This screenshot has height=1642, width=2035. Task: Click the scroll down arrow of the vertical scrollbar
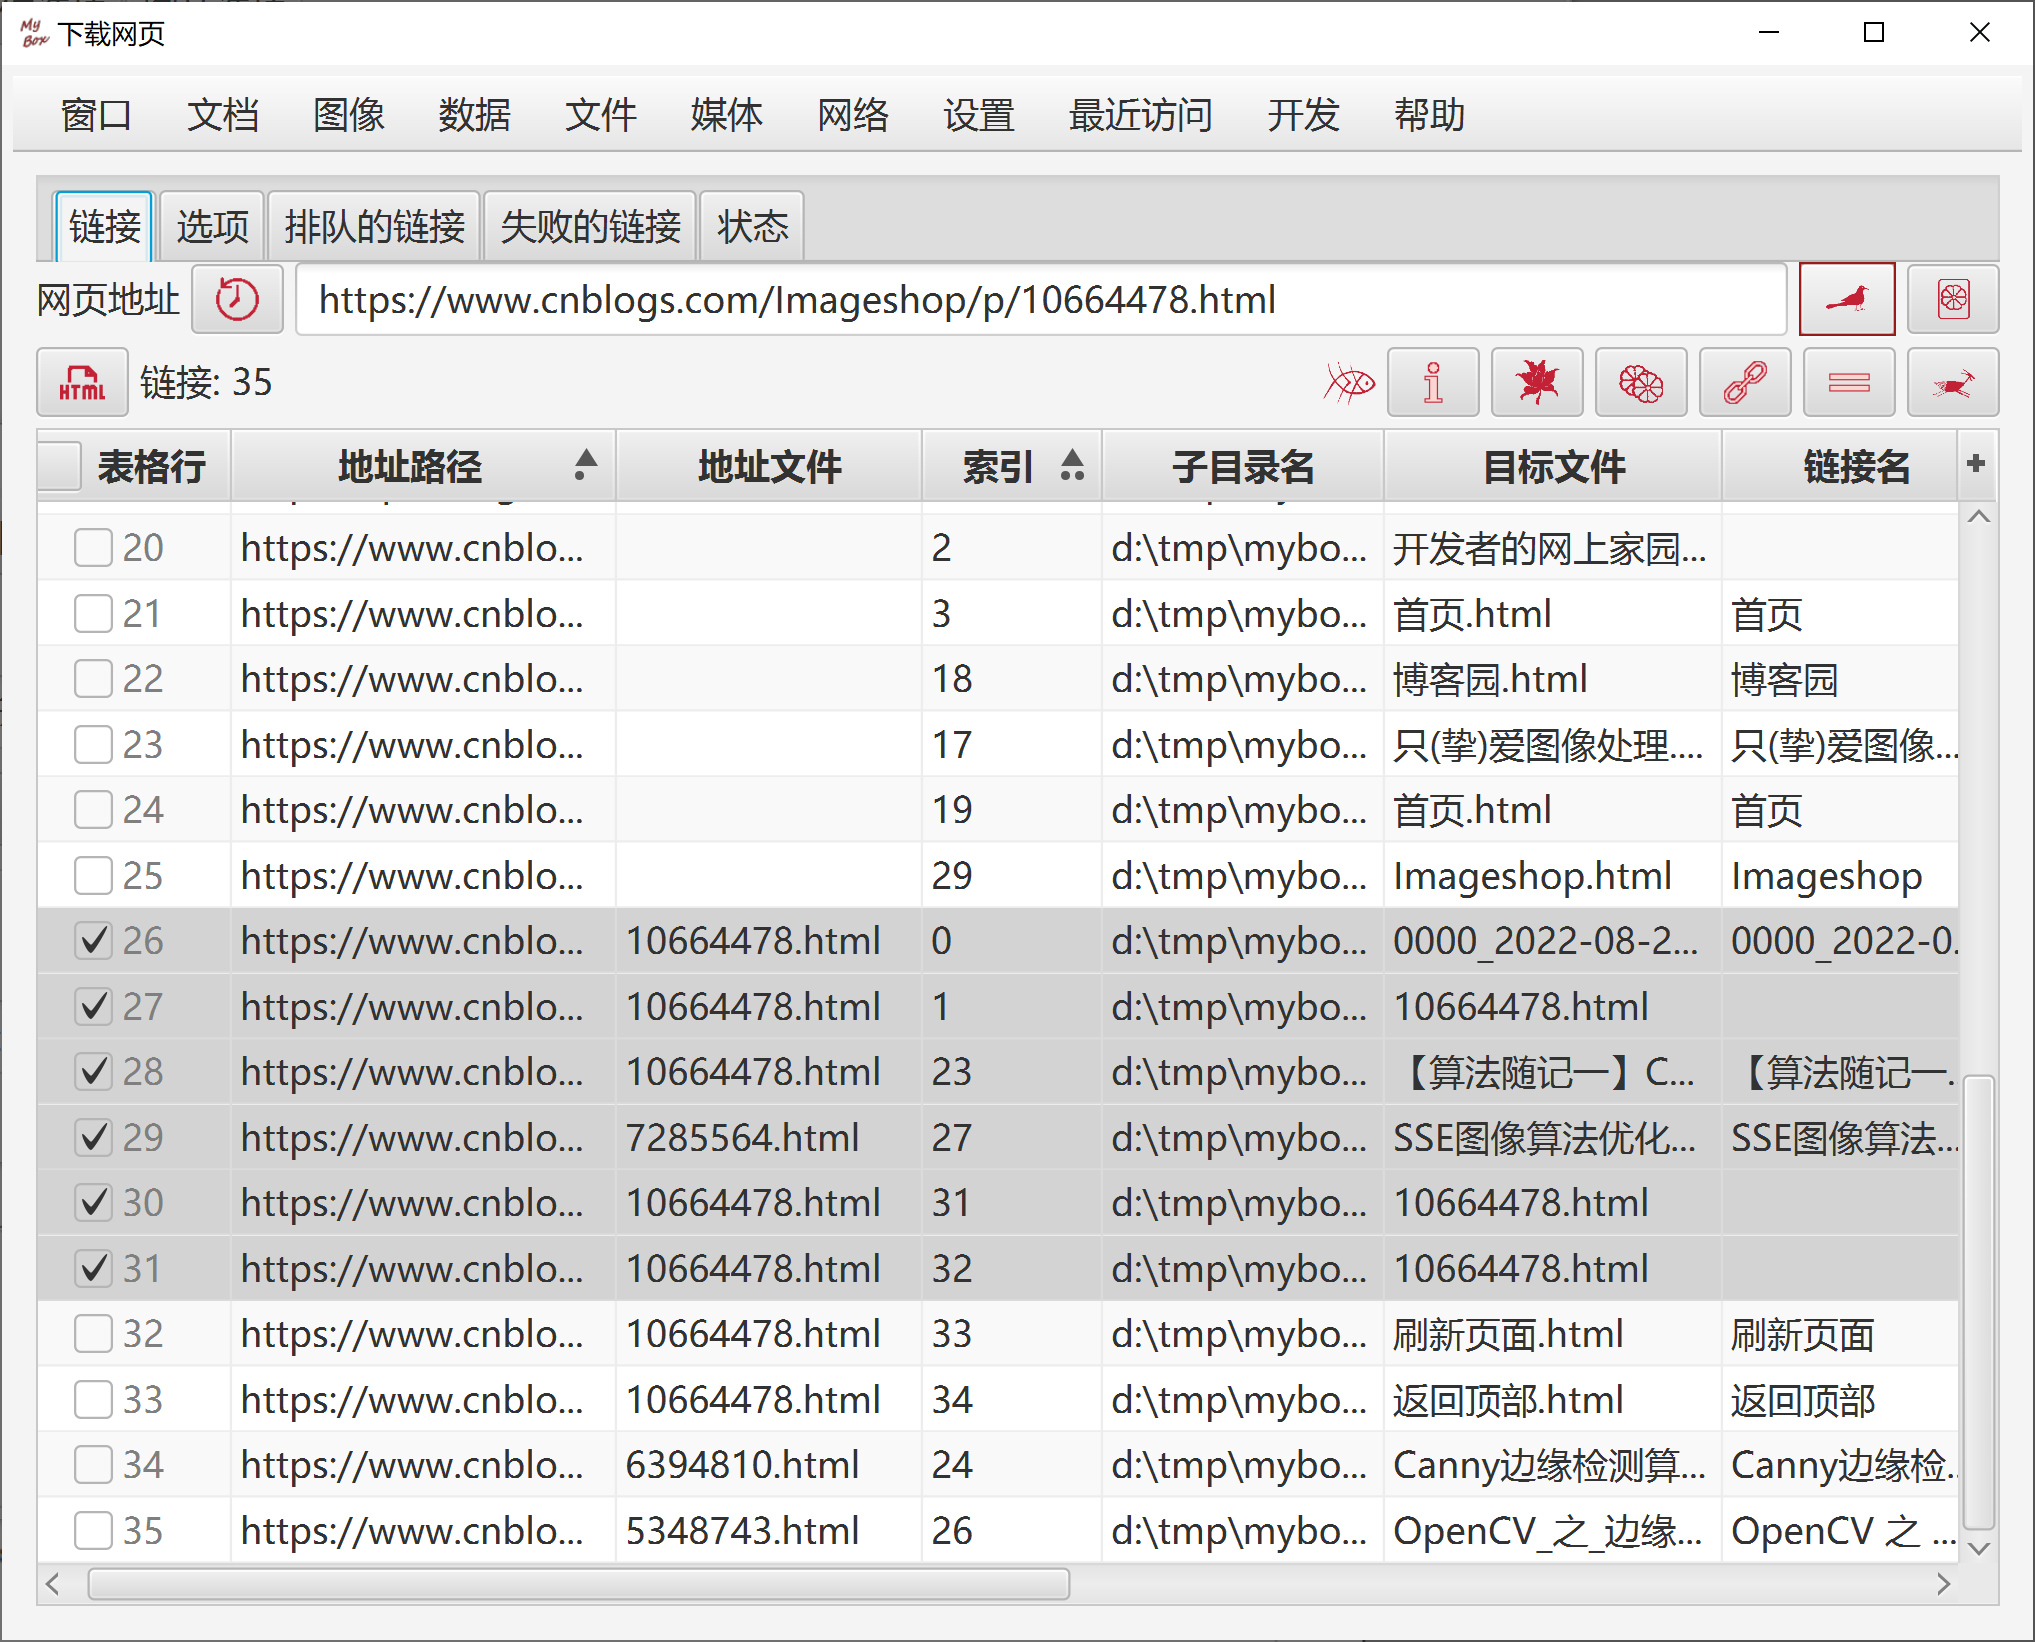(1978, 1548)
